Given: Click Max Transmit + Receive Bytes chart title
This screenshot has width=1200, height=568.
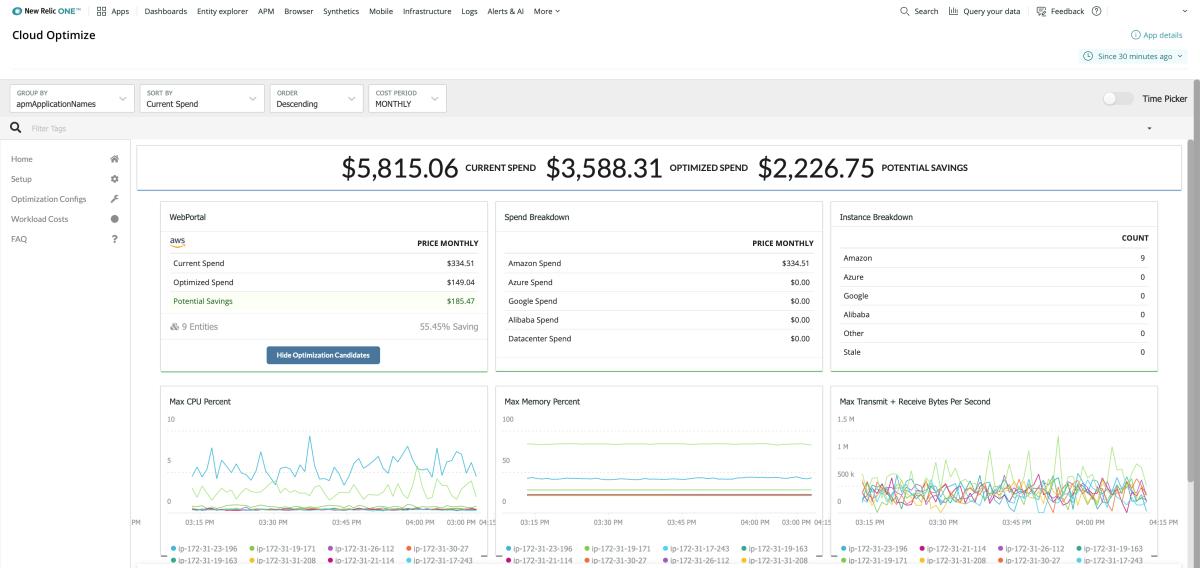Looking at the screenshot, I should click(915, 402).
